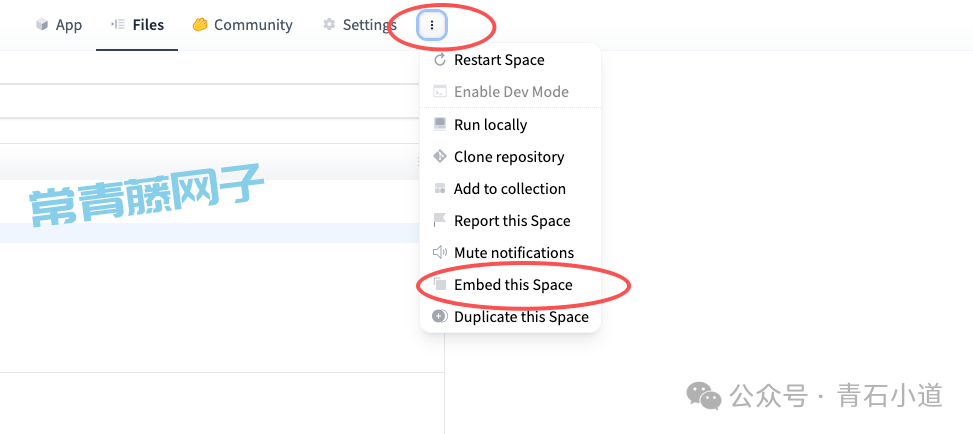
Task: Click the Community emoji icon
Action: pos(200,25)
